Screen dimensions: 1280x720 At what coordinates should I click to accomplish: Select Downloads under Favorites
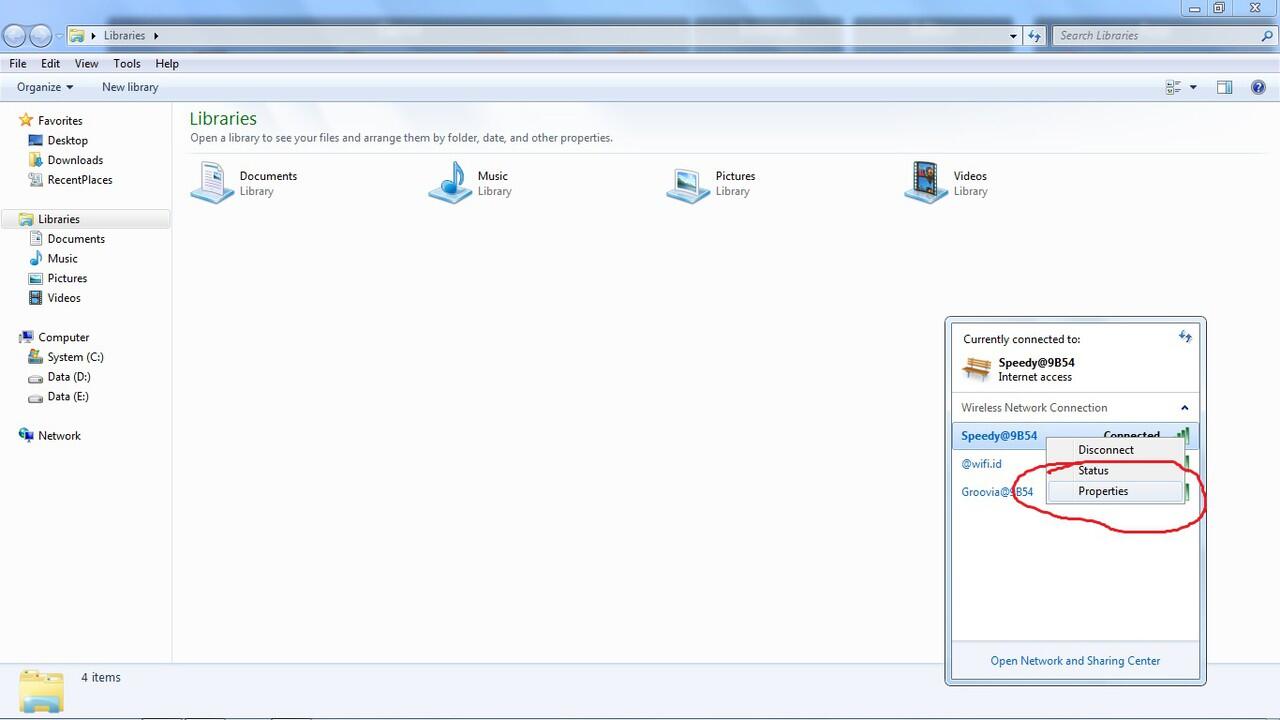75,160
